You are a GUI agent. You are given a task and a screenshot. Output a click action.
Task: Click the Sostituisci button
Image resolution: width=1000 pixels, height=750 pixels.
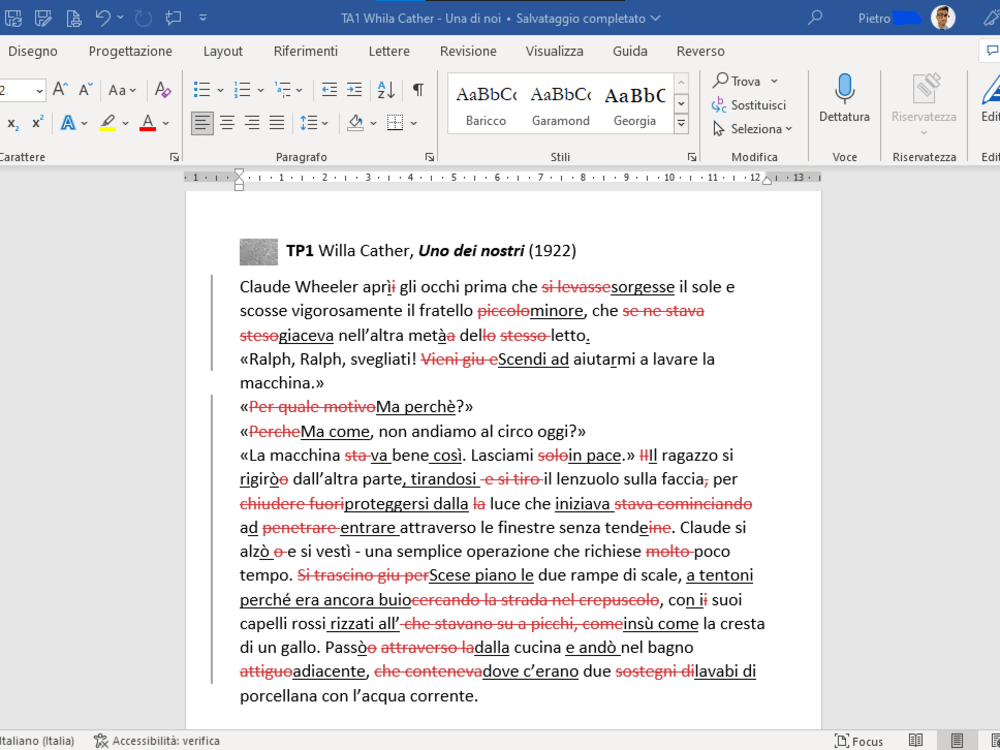coord(749,105)
